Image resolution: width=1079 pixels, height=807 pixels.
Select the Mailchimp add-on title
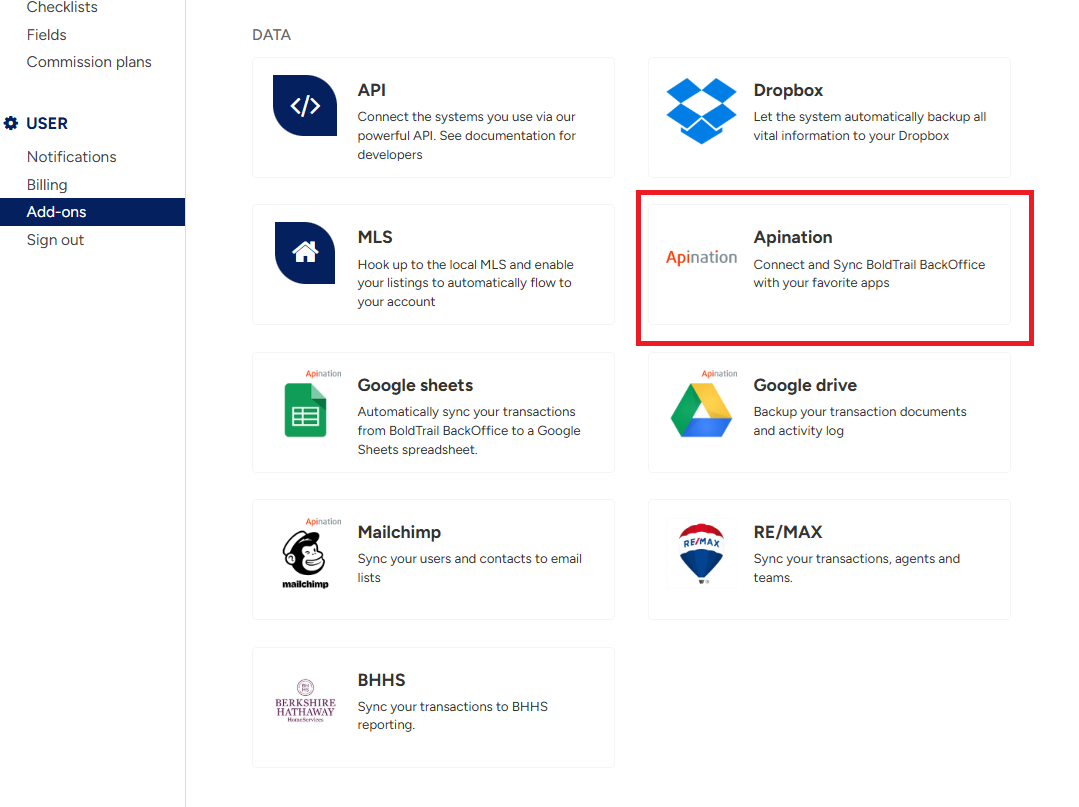(x=399, y=532)
